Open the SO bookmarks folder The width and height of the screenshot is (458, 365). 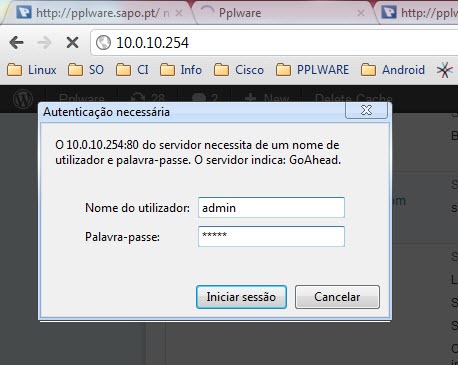tap(86, 70)
